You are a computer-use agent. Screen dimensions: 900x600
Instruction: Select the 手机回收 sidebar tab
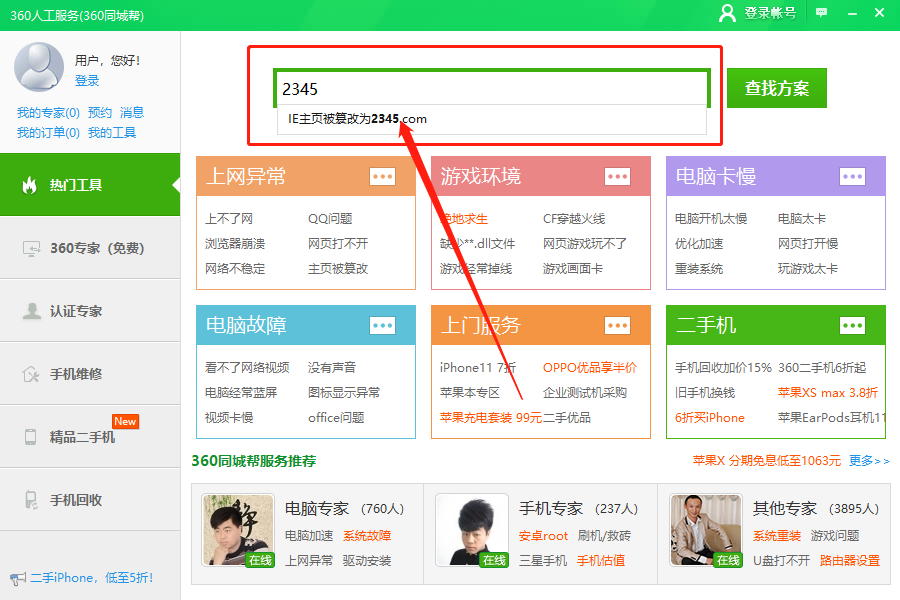pos(90,500)
